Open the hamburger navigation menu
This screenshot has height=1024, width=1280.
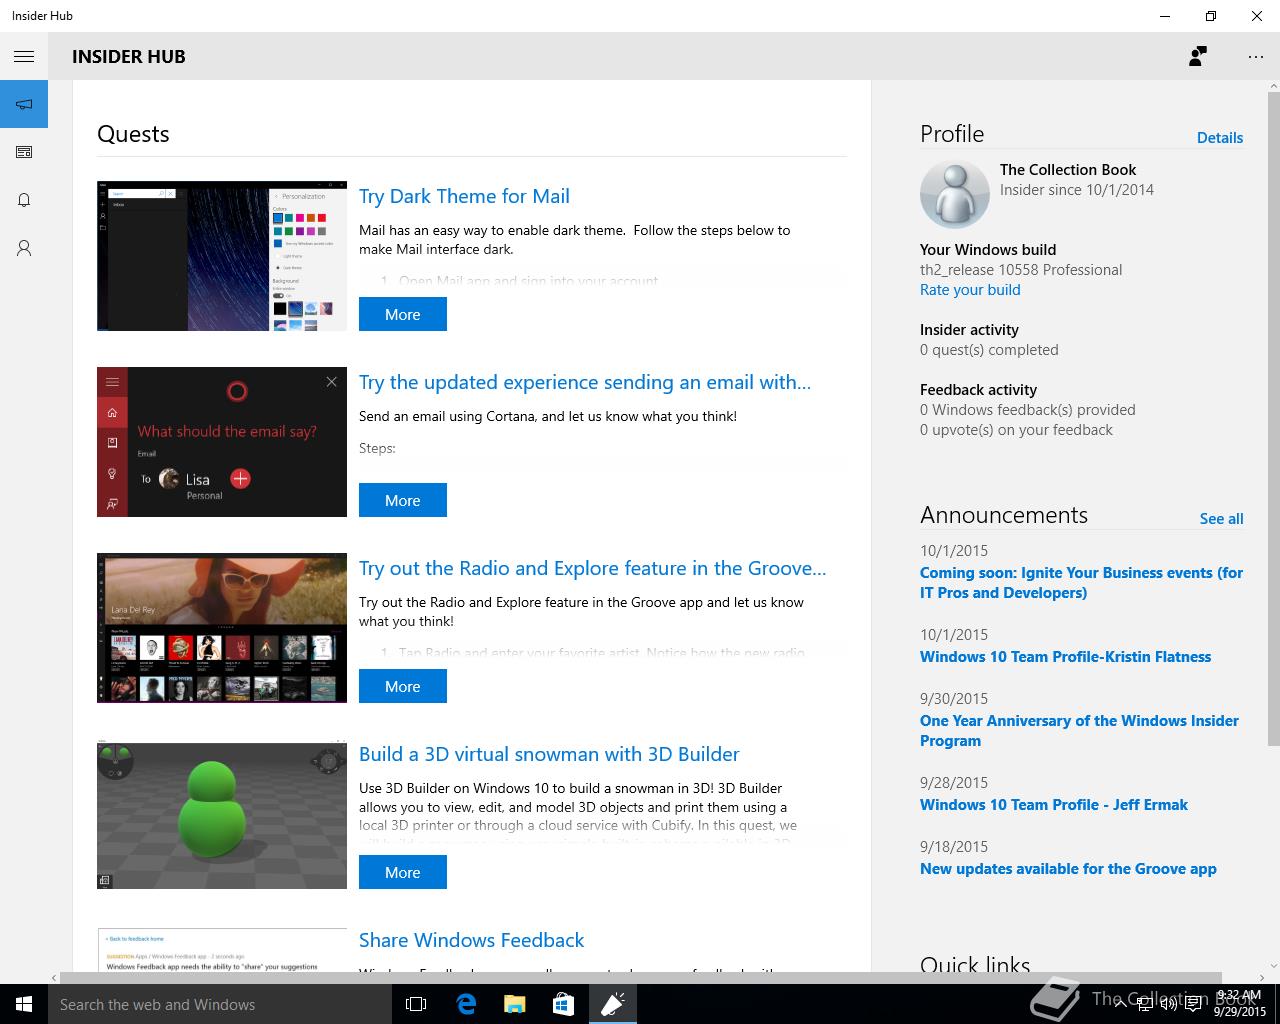pos(24,56)
